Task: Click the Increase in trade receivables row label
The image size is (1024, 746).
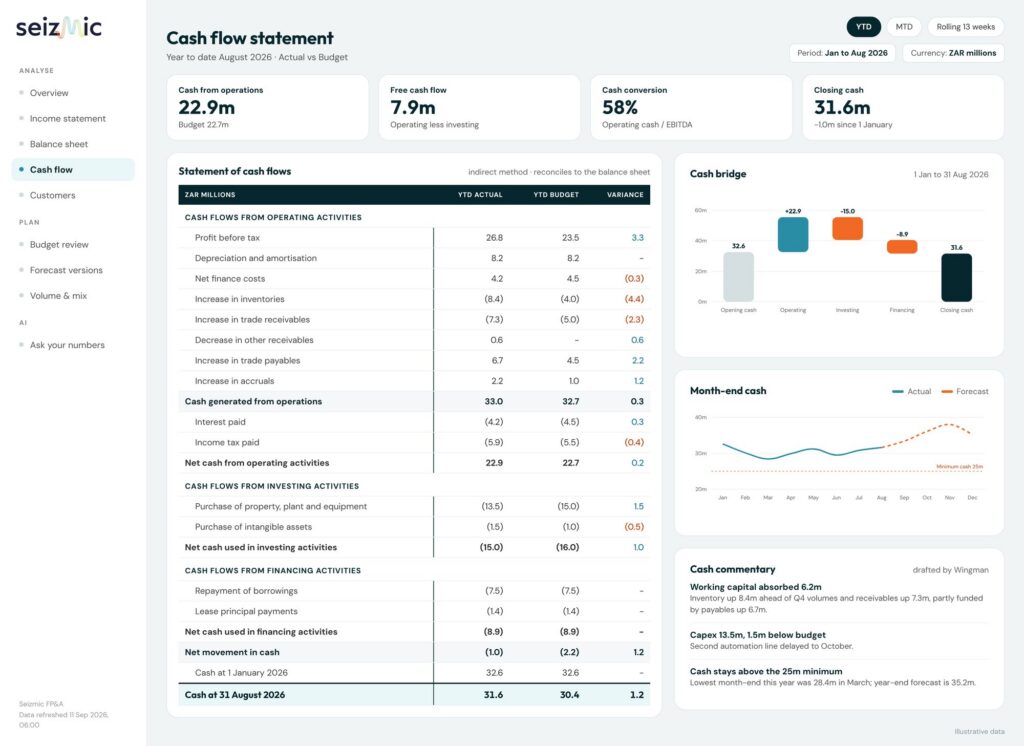Action: pyautogui.click(x=252, y=319)
